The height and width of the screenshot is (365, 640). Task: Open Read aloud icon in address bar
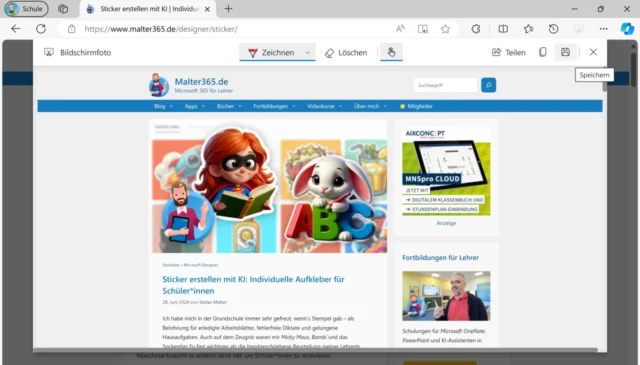click(x=400, y=29)
